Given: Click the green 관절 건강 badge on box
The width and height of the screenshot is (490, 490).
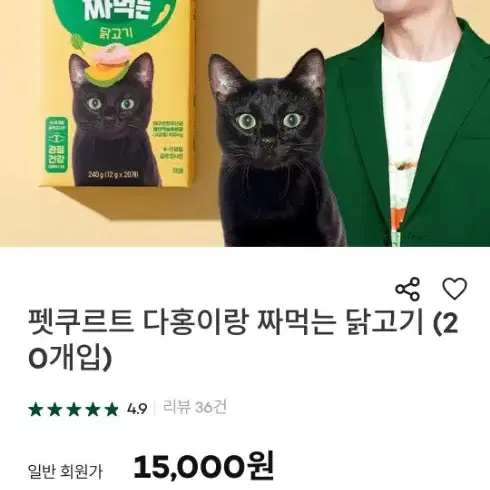Looking at the screenshot, I should tap(56, 144).
